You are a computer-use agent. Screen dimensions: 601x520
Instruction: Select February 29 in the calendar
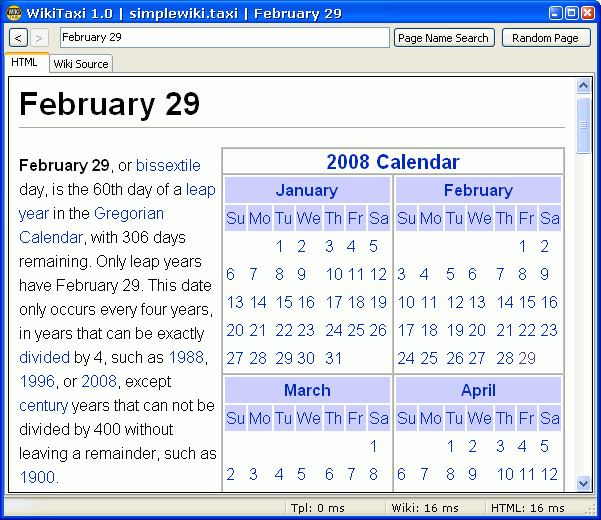pos(527,358)
